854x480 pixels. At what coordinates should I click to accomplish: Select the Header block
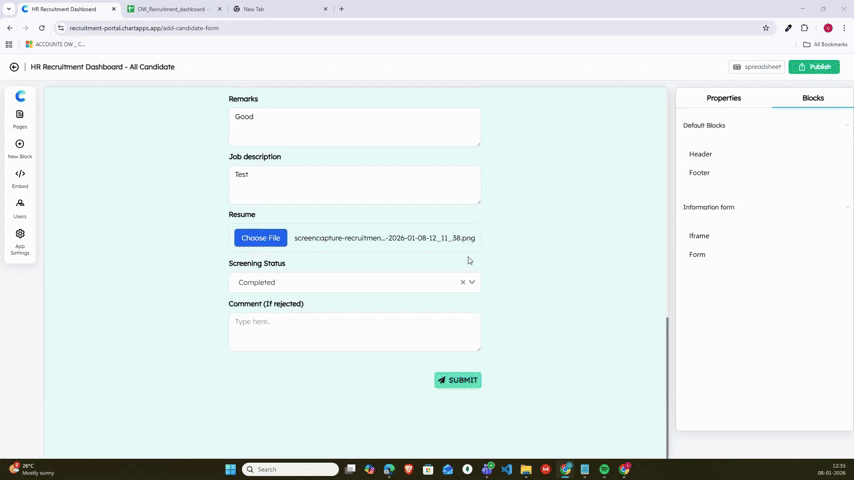[700, 154]
